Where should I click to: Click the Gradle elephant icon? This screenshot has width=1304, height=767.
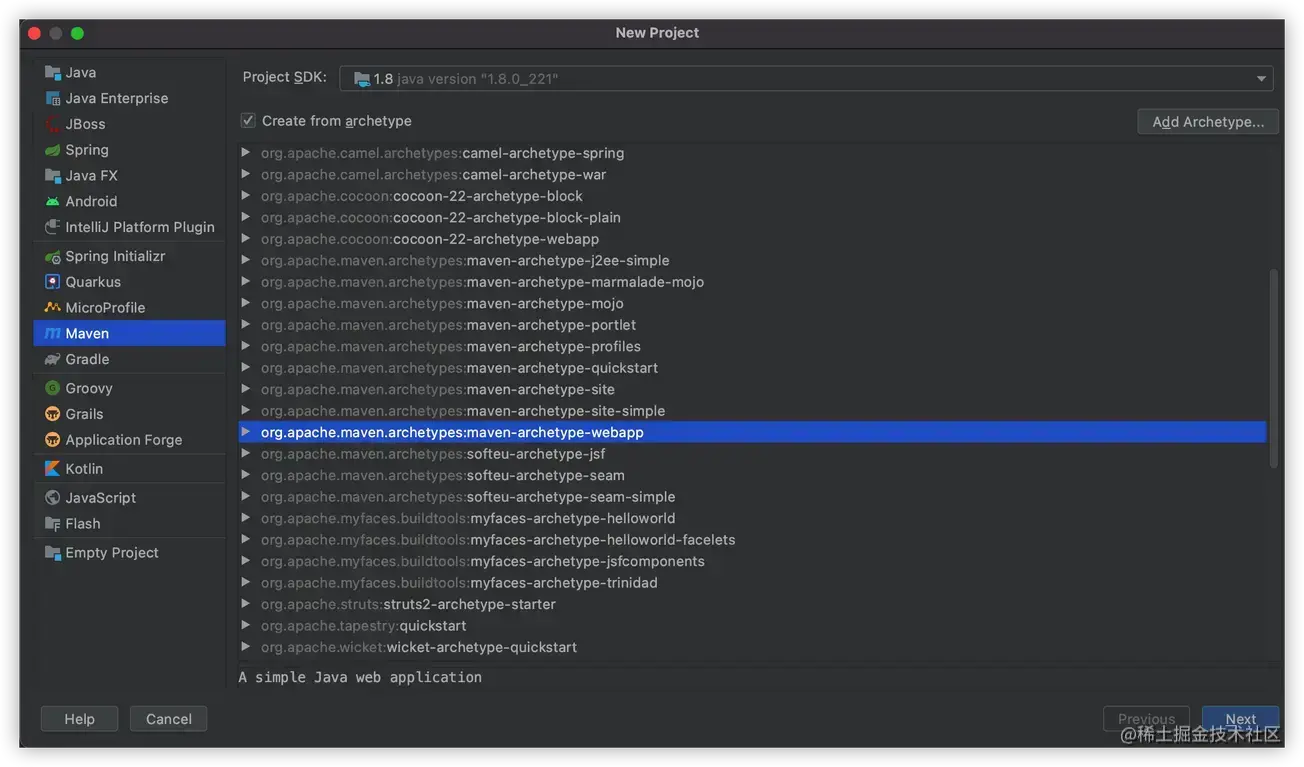(x=53, y=360)
